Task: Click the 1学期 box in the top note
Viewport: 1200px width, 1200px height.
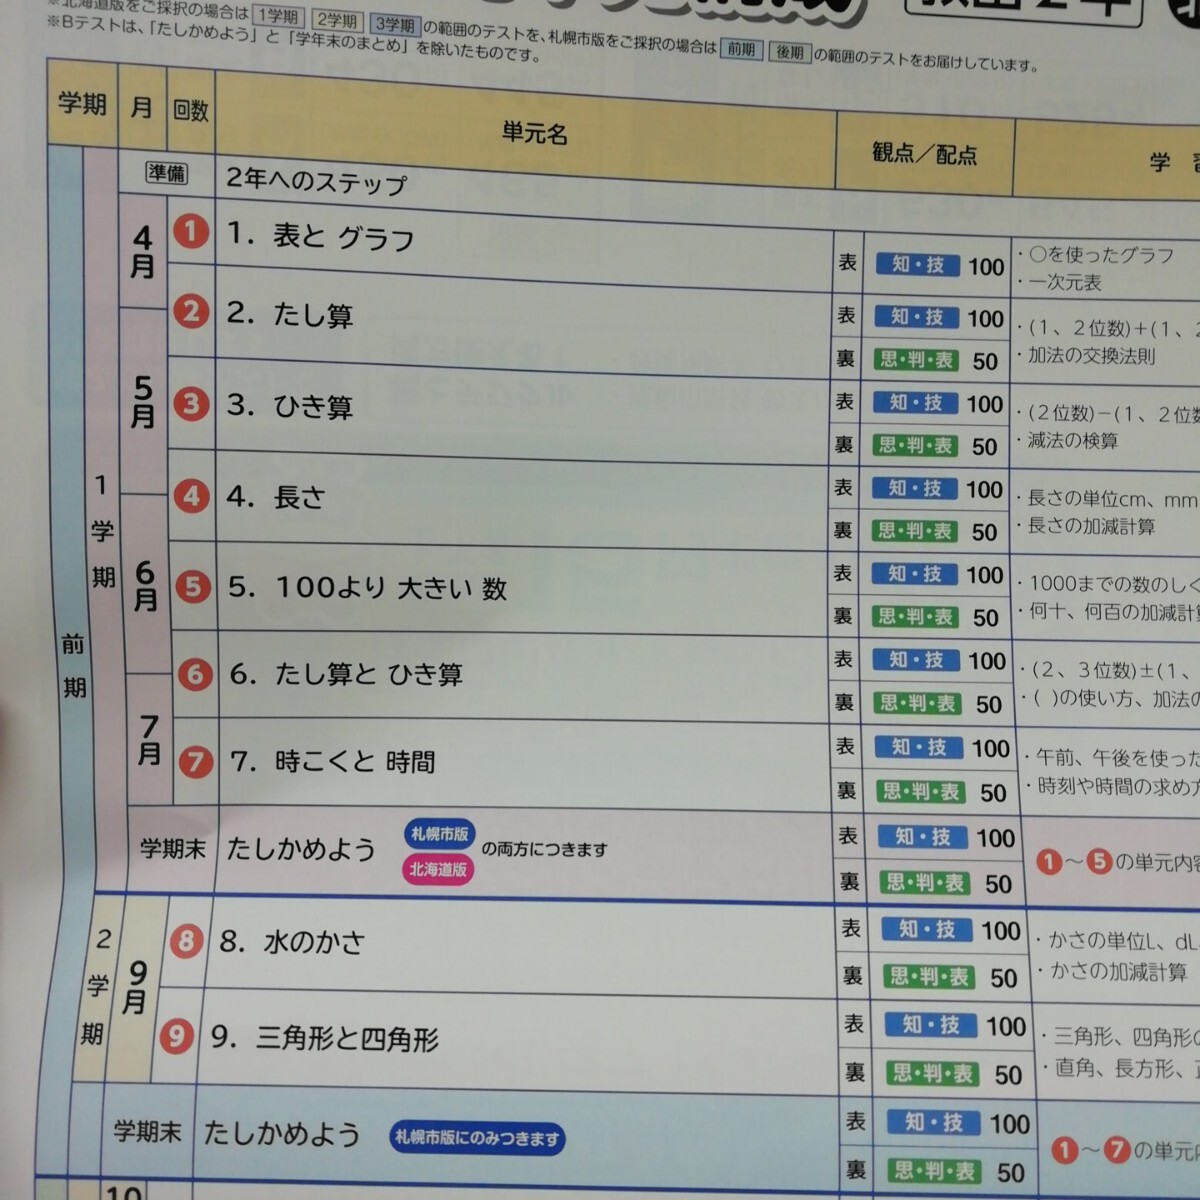Action: (x=278, y=16)
